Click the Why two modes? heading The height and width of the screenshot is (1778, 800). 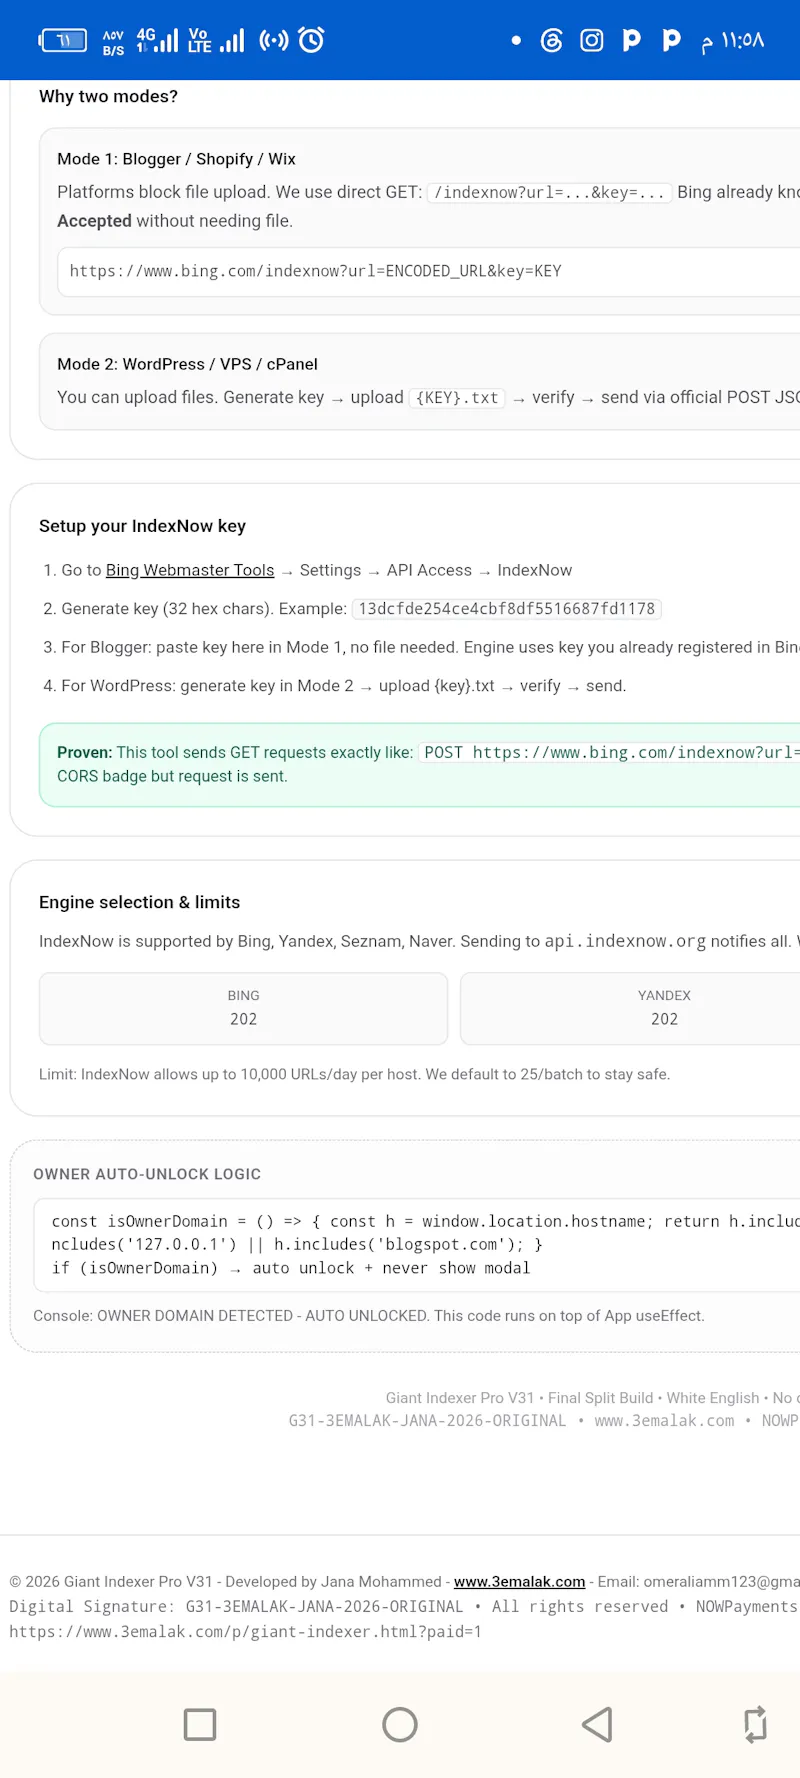coord(108,96)
